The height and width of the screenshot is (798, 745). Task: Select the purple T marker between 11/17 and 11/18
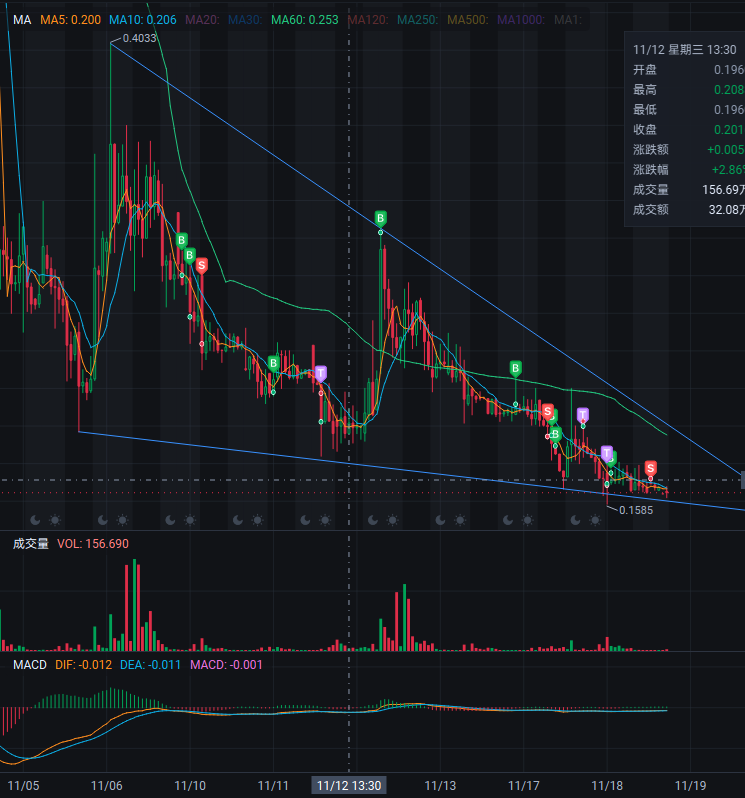coord(583,415)
